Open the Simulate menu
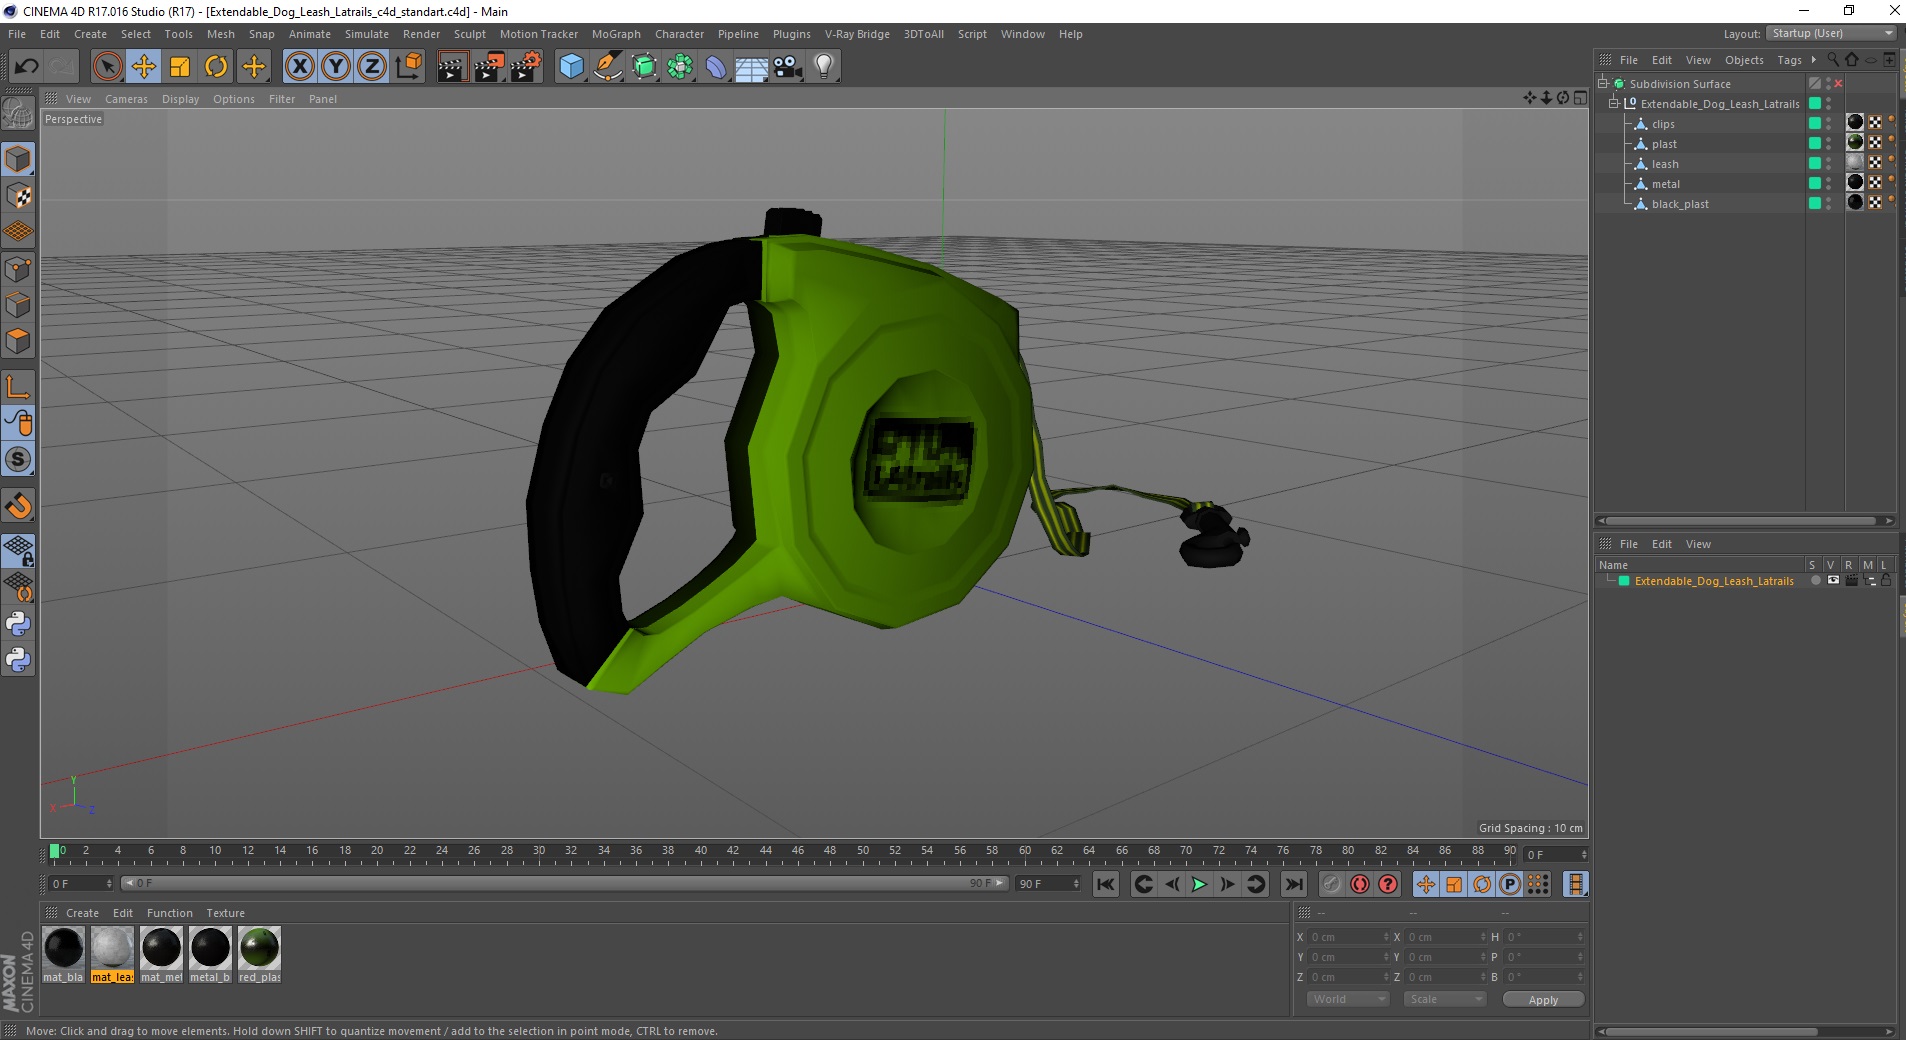Viewport: 1906px width, 1040px height. pyautogui.click(x=367, y=34)
